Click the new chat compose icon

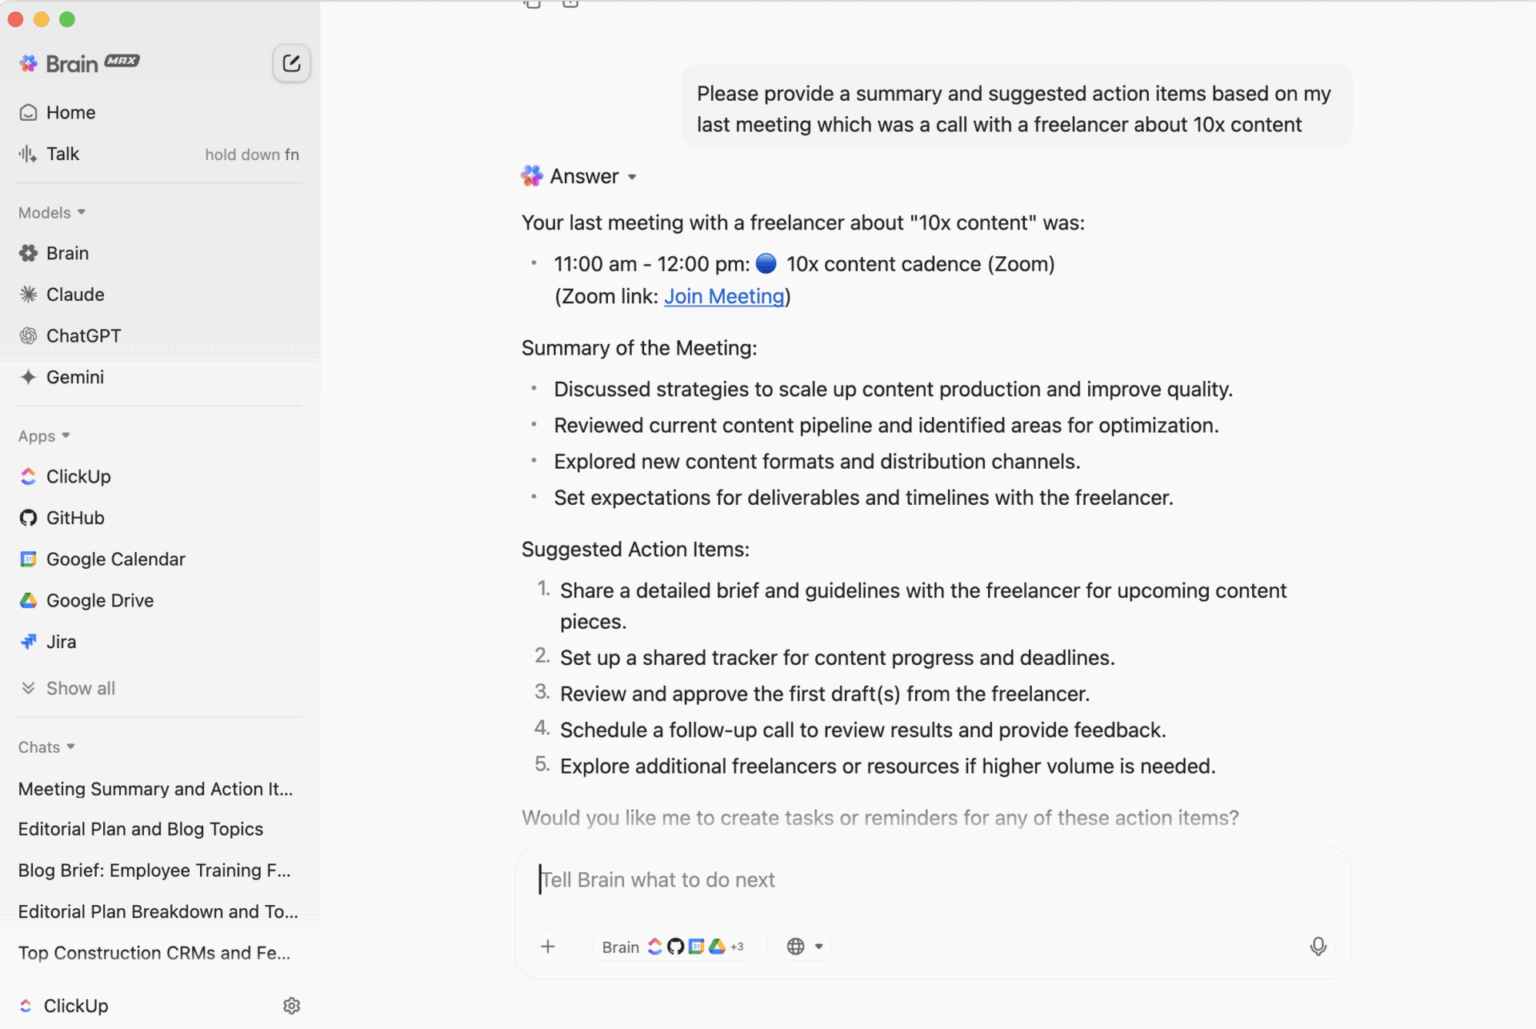(291, 63)
